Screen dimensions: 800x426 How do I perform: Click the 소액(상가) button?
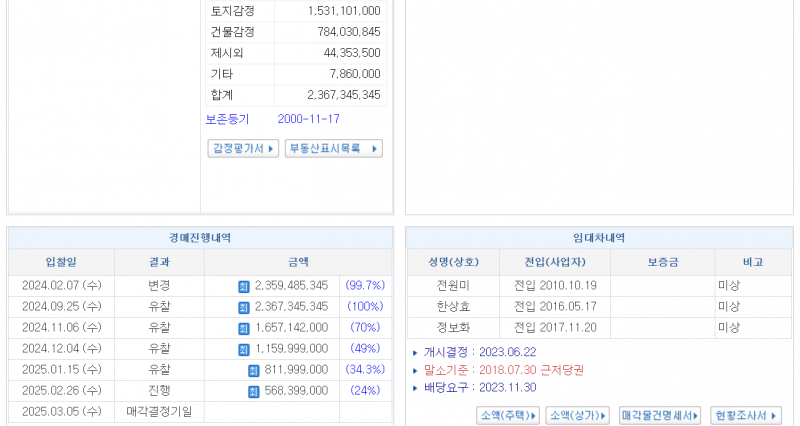[x=578, y=415]
